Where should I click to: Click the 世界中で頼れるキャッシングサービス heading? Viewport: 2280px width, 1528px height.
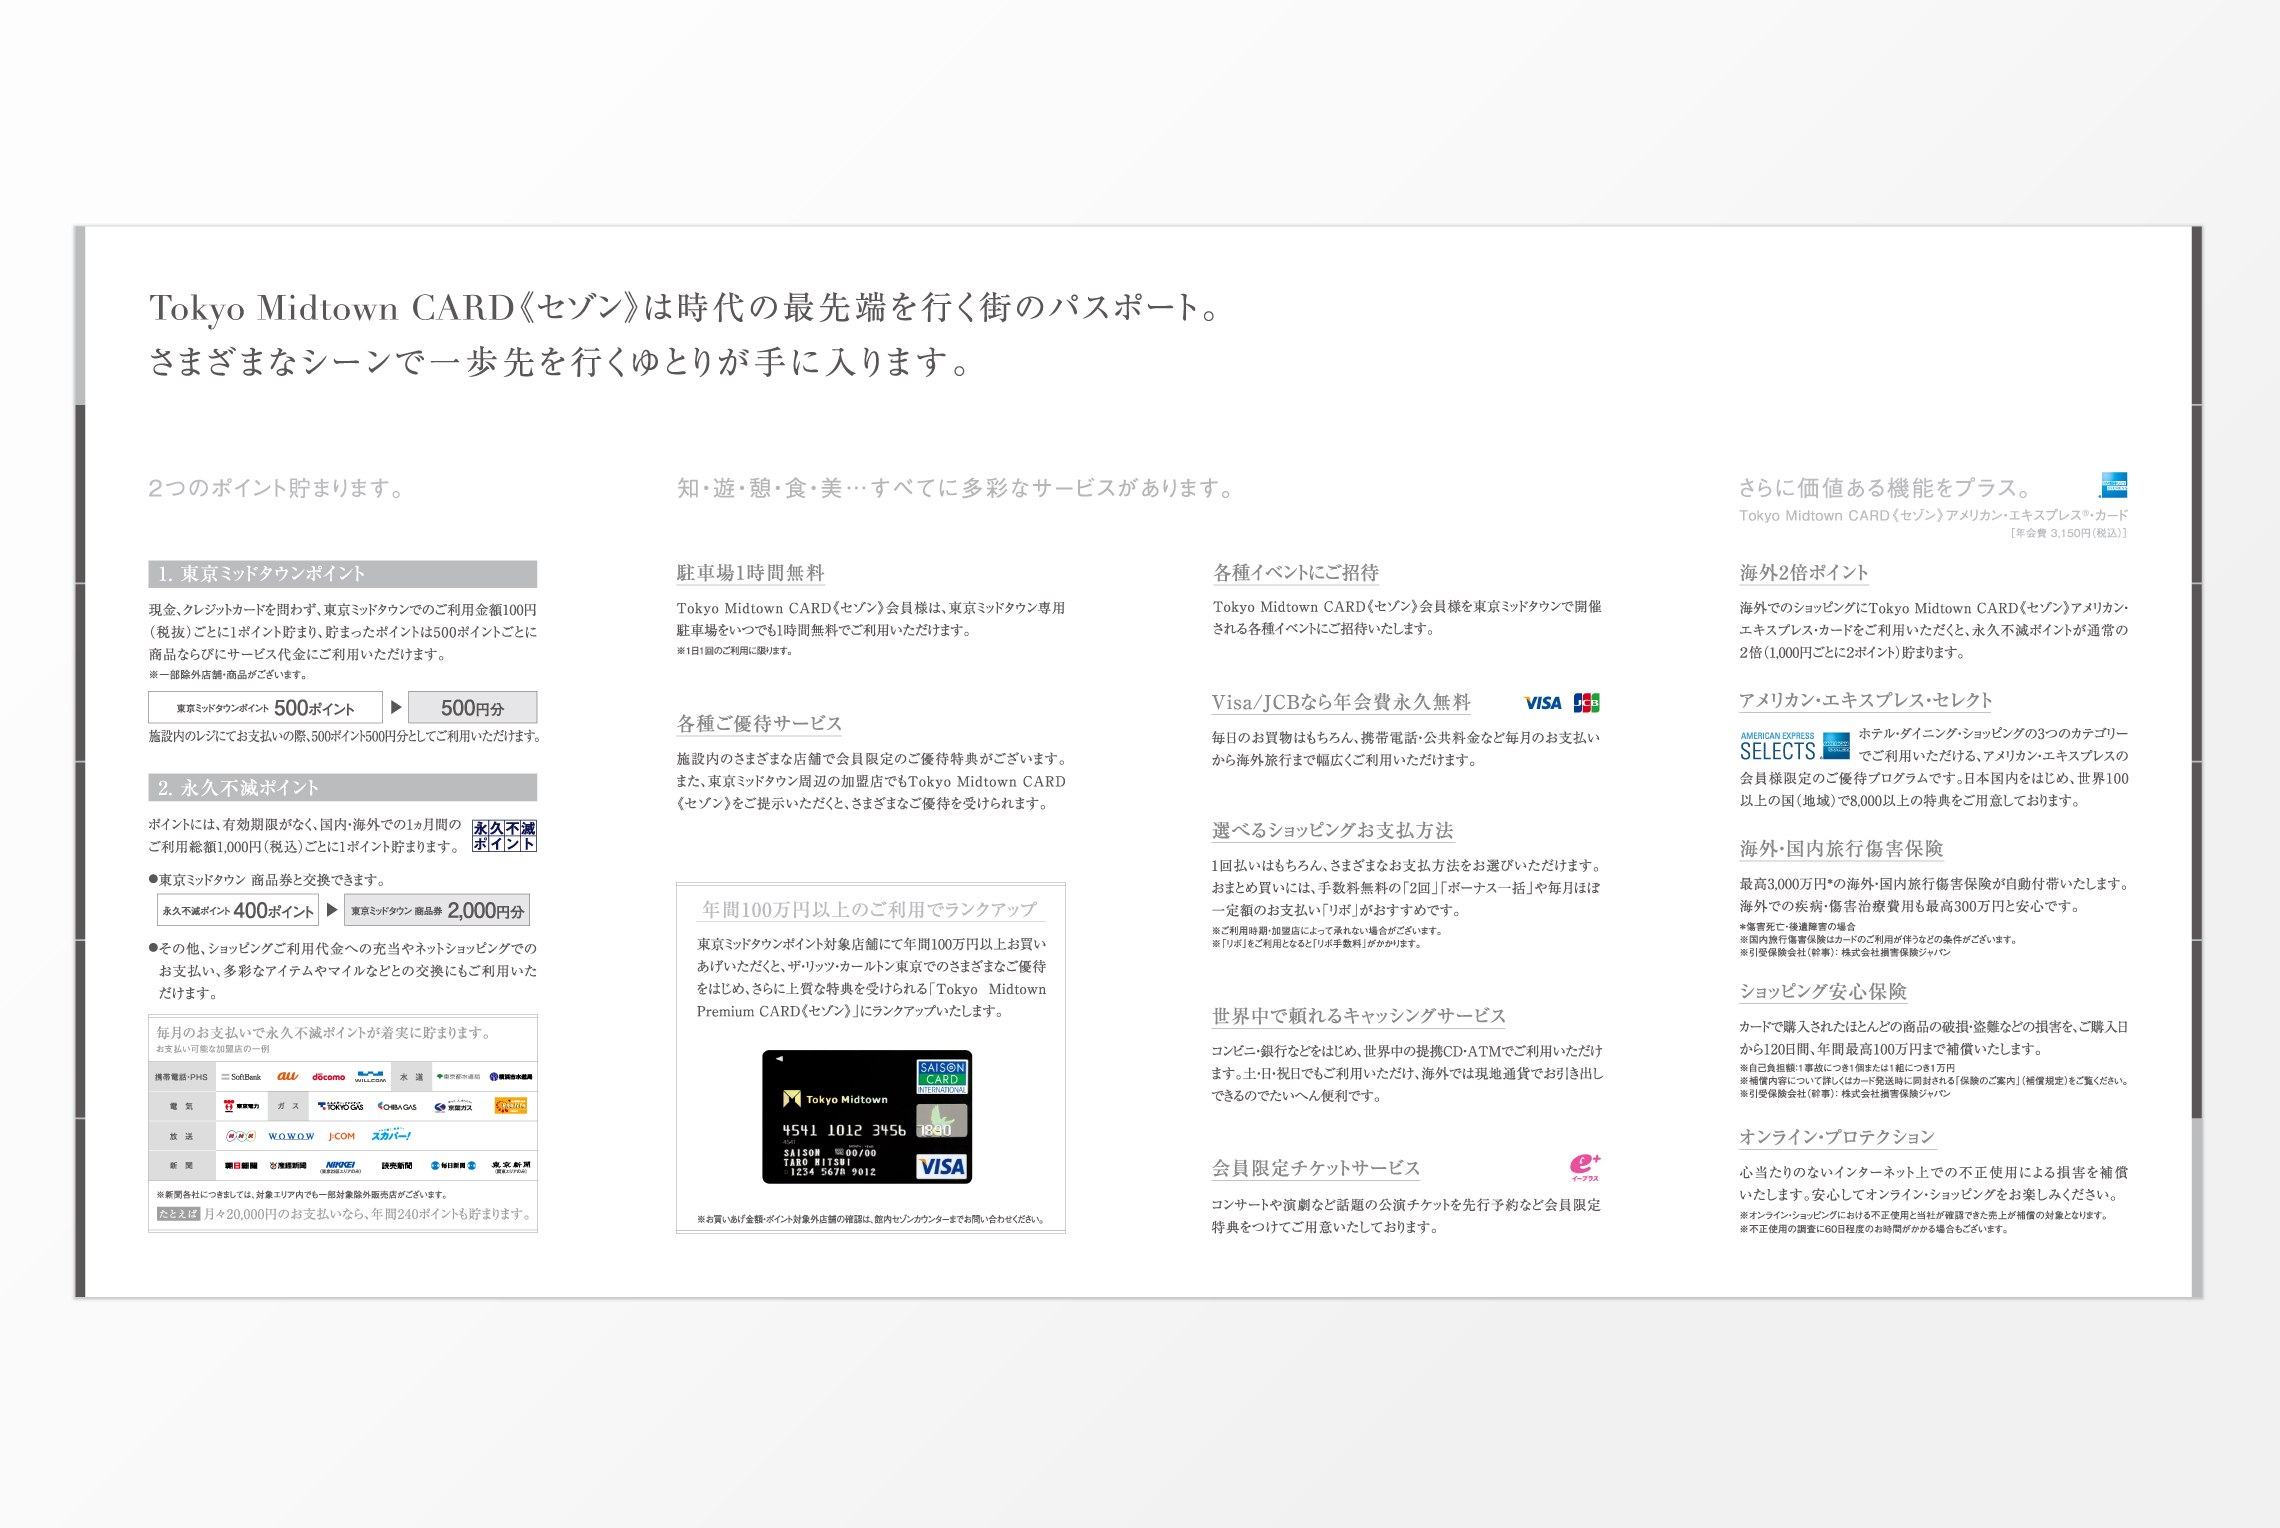click(x=1358, y=1016)
